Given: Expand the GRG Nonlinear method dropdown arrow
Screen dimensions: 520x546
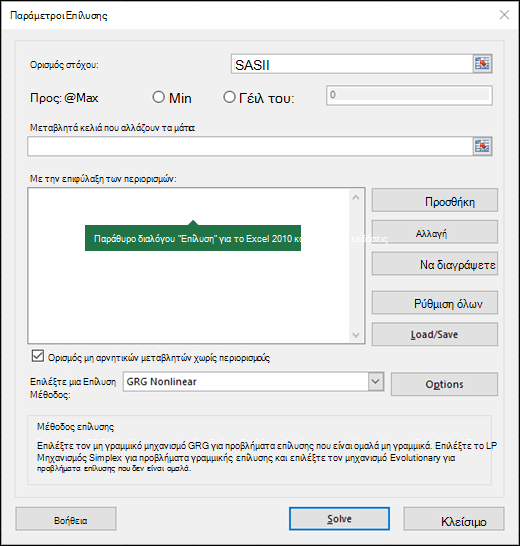Looking at the screenshot, I should 376,381.
